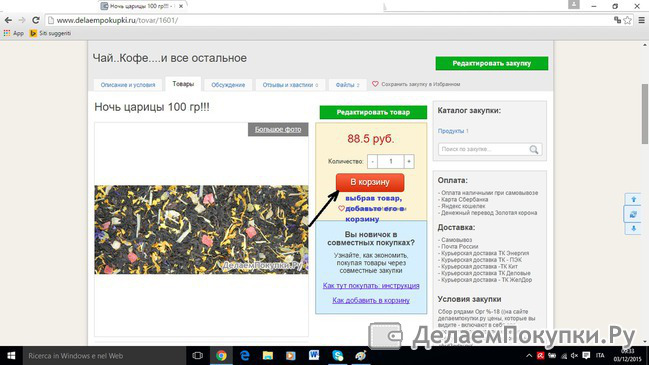Show hidden system tray icons chevron
The height and width of the screenshot is (365, 649).
coord(529,356)
